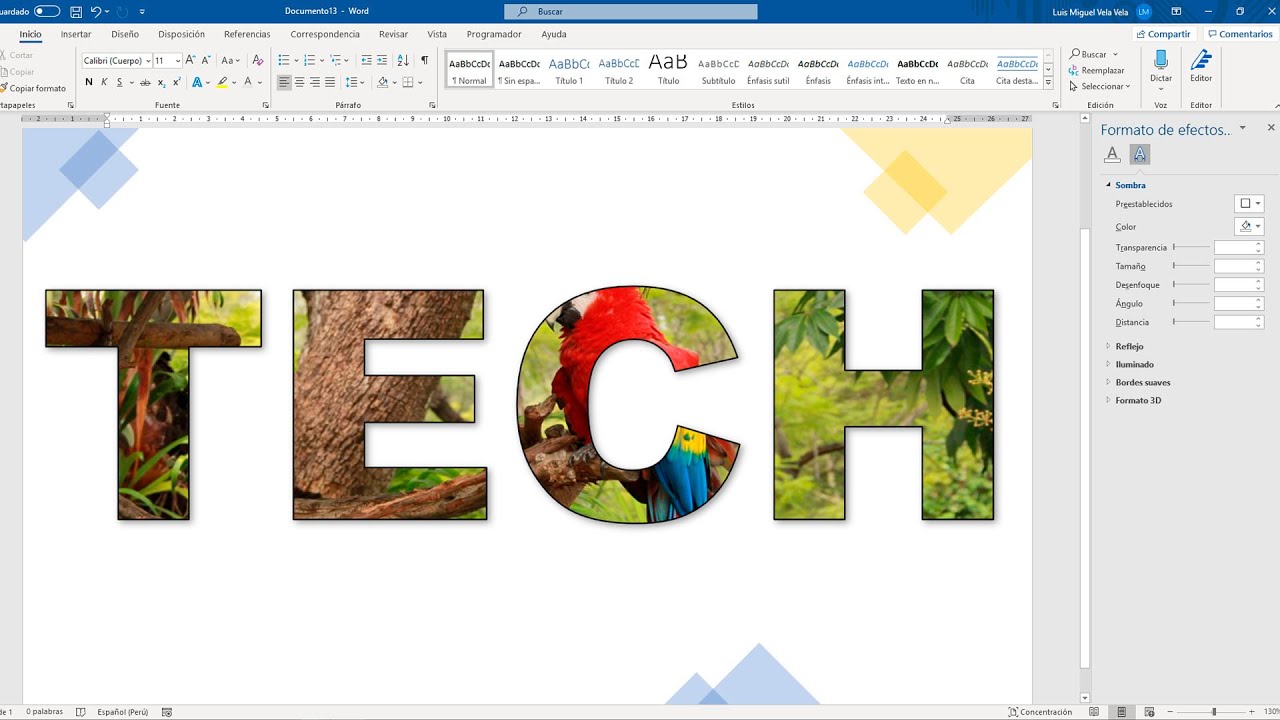Switch to the Disposición tab
1280x720 pixels.
click(x=181, y=34)
